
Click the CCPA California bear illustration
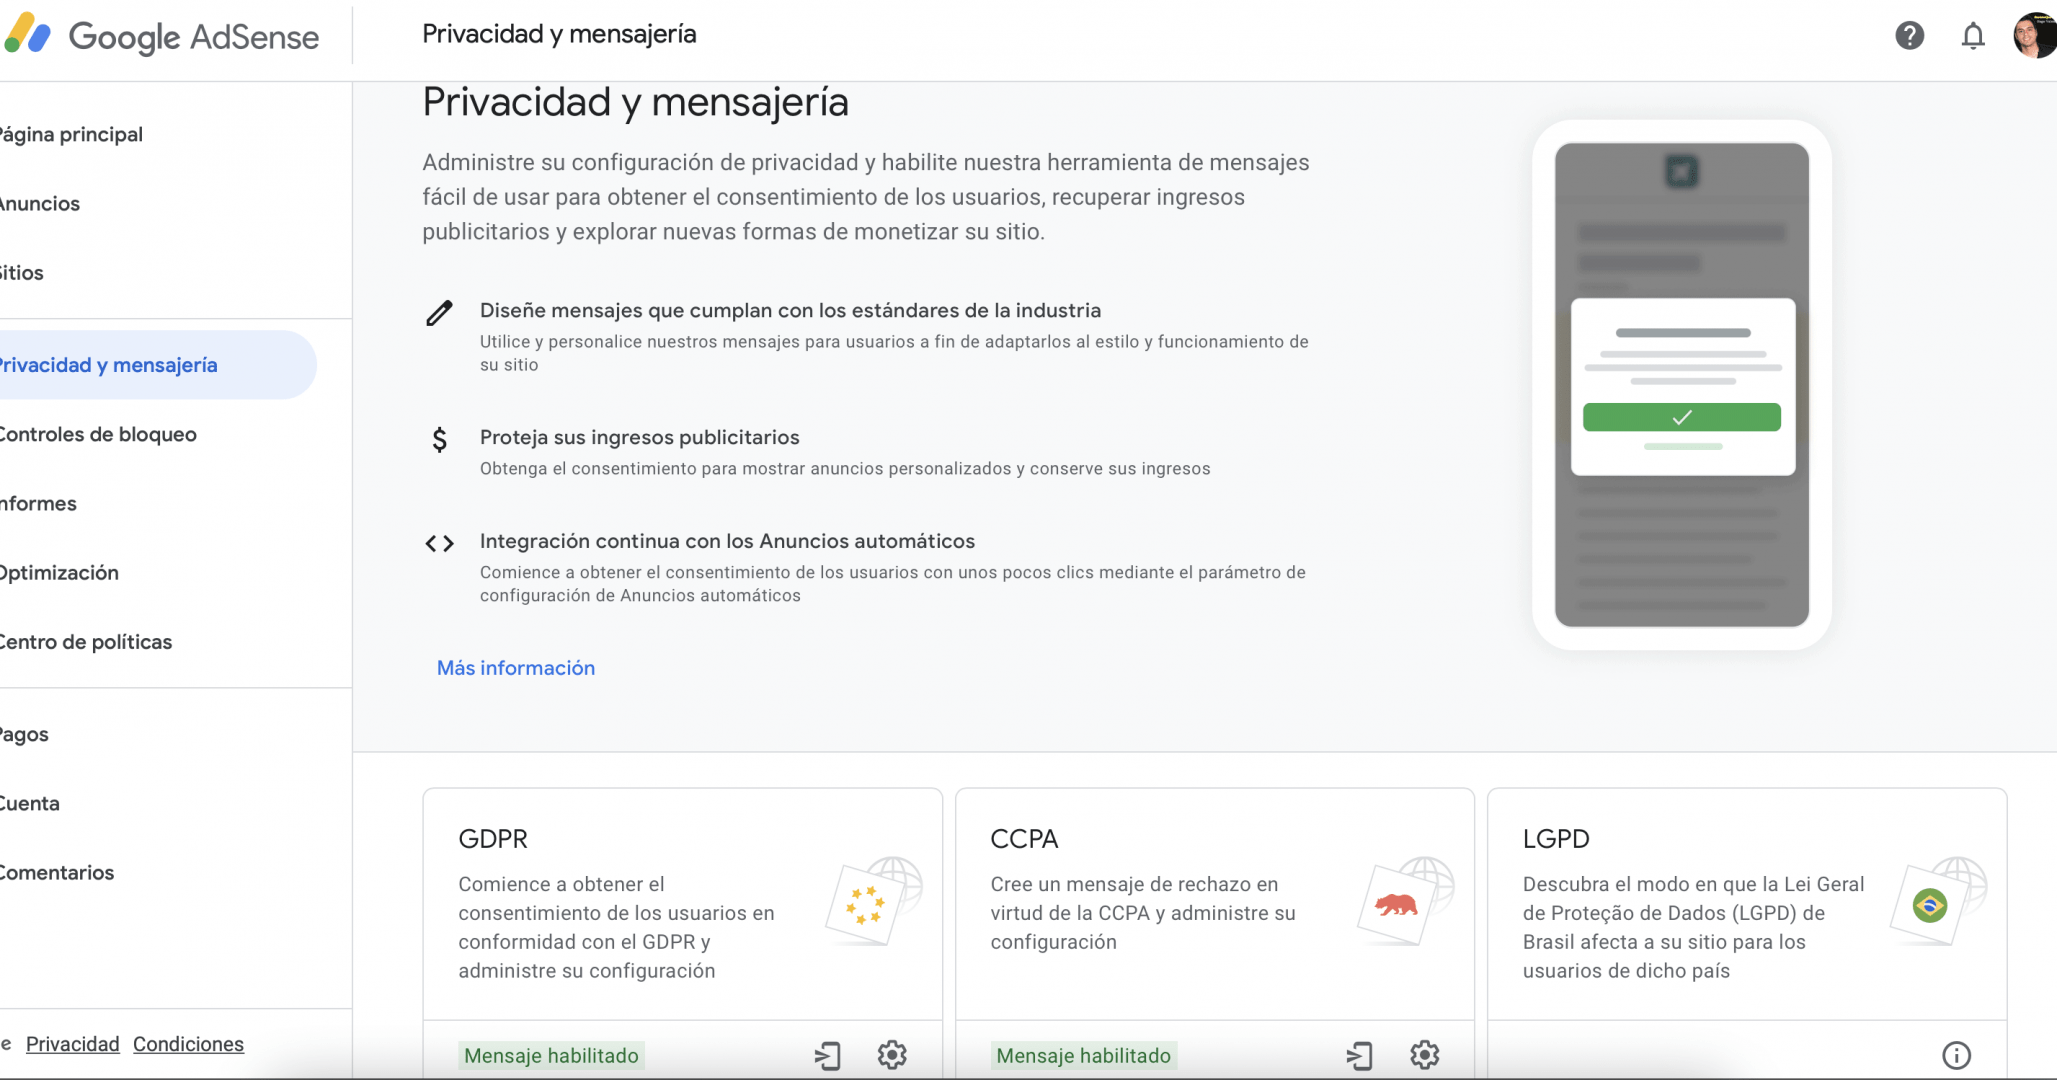1406,900
